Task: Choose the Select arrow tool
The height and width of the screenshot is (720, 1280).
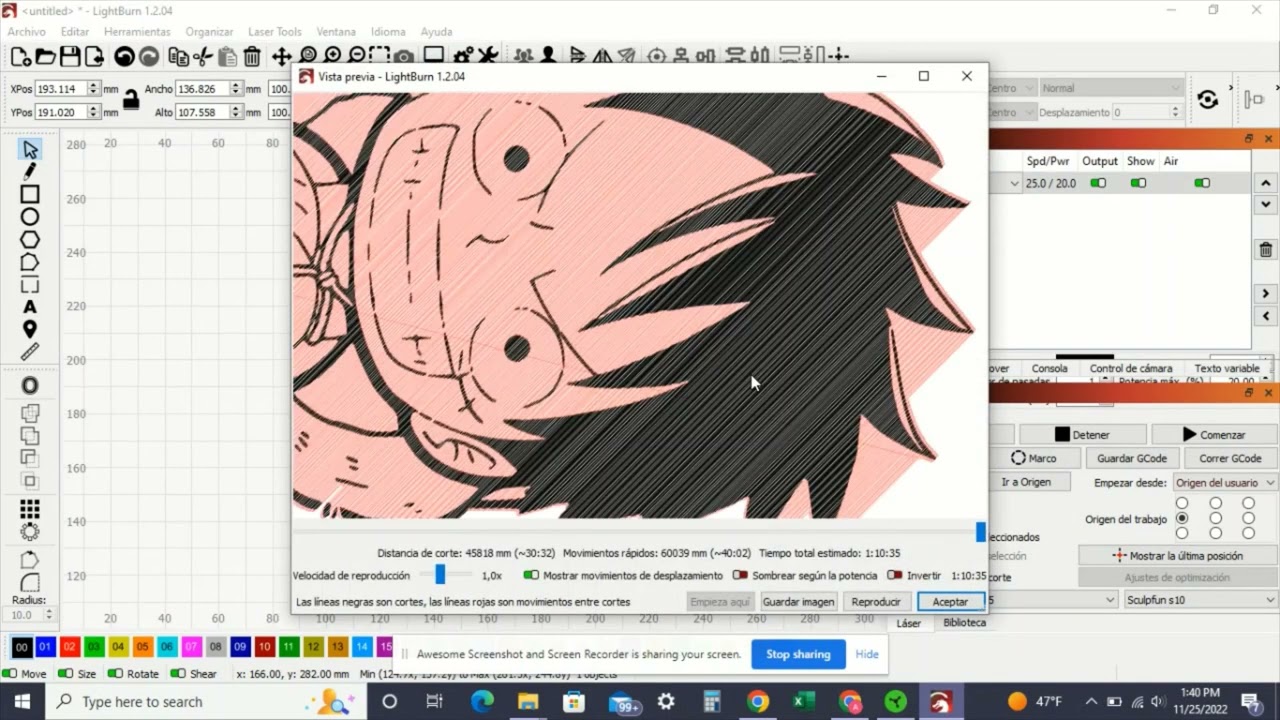Action: [30, 150]
